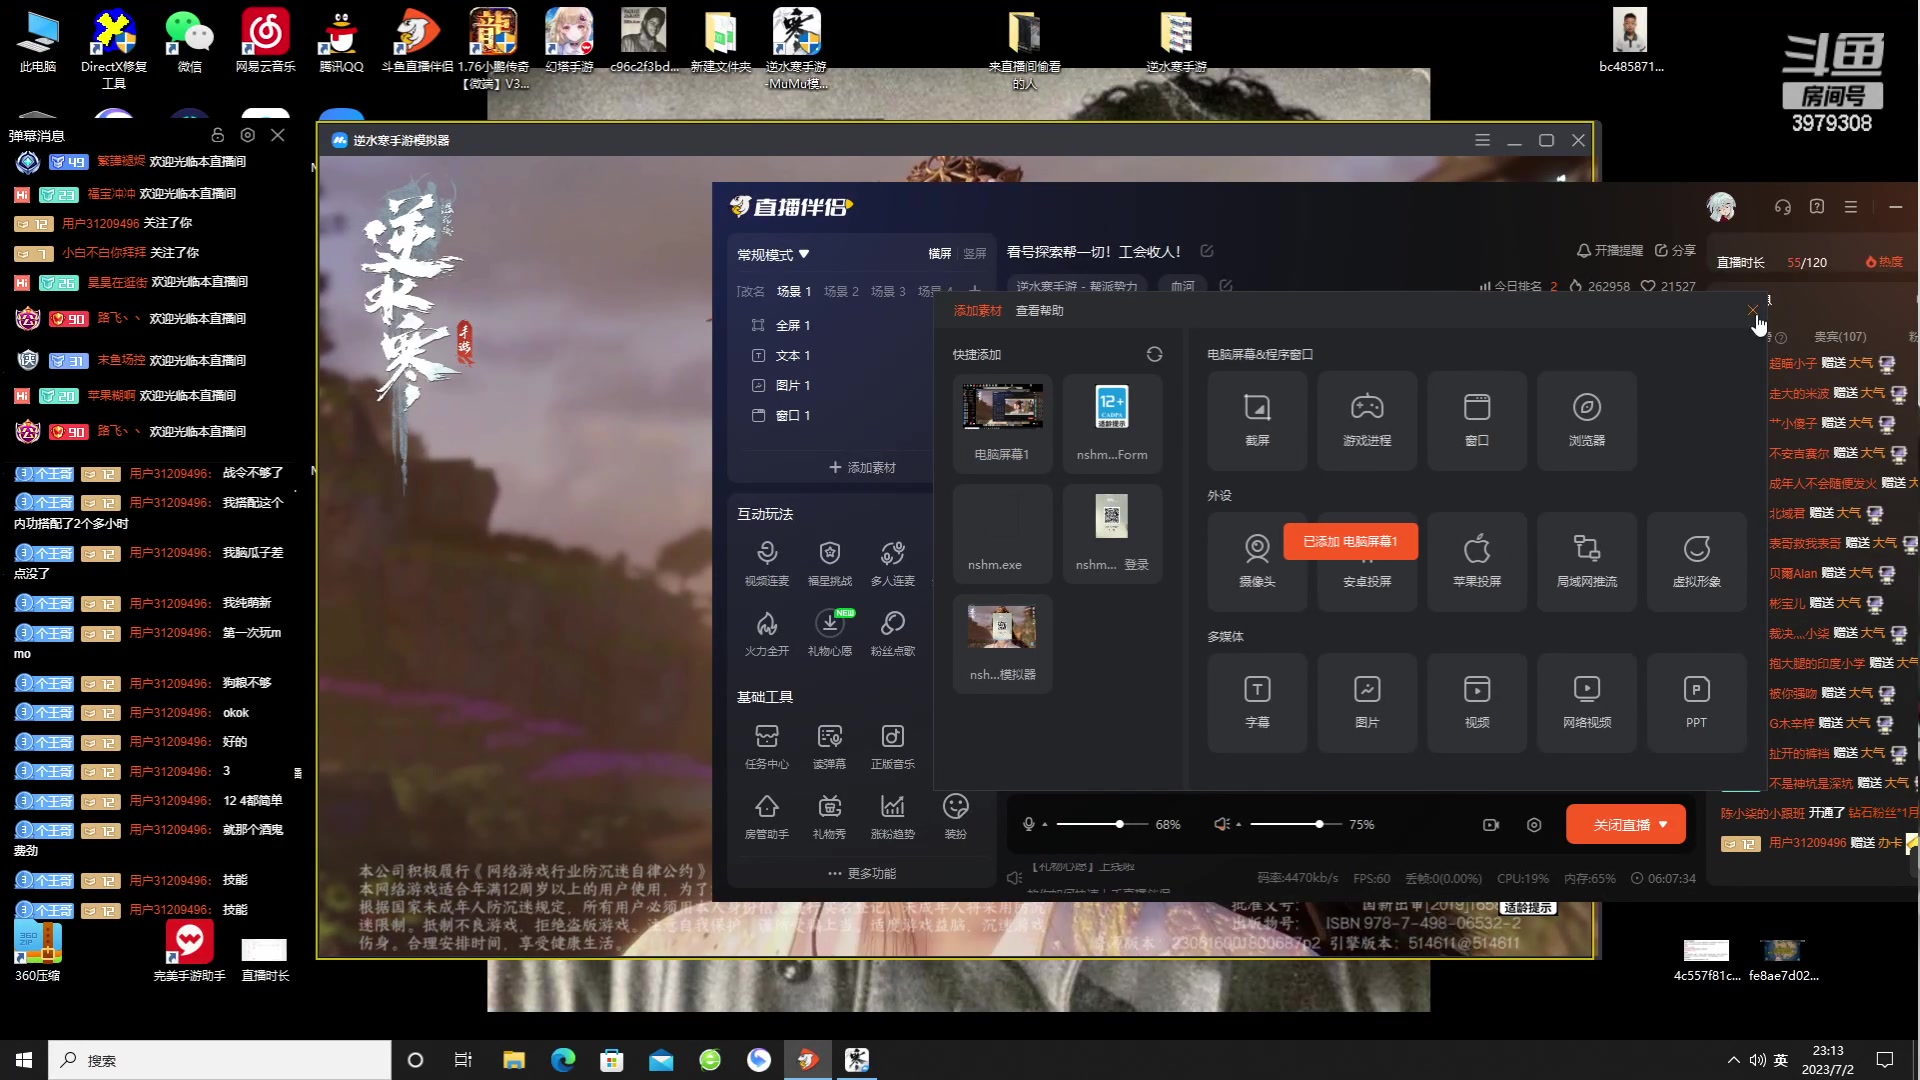Screen dimensions: 1920x1080
Task: Add a 窗口 window capture source
Action: pos(1477,420)
